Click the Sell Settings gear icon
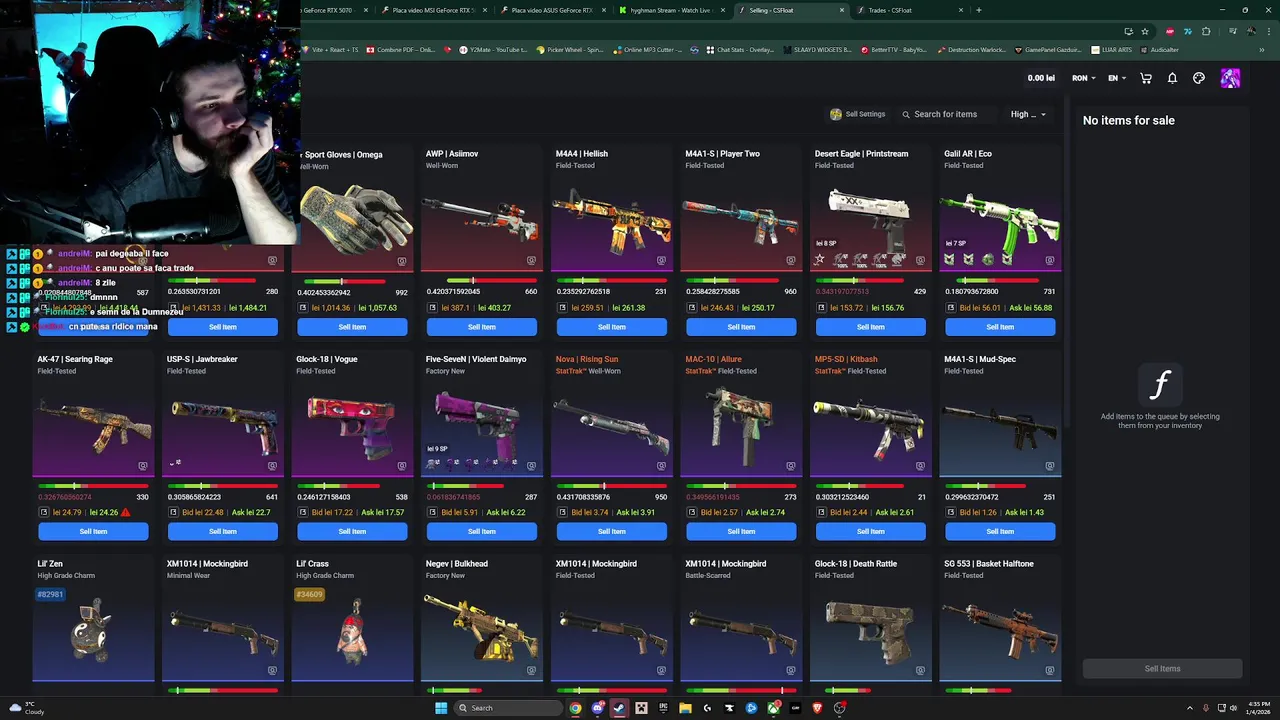Image resolution: width=1280 pixels, height=720 pixels. [x=836, y=114]
